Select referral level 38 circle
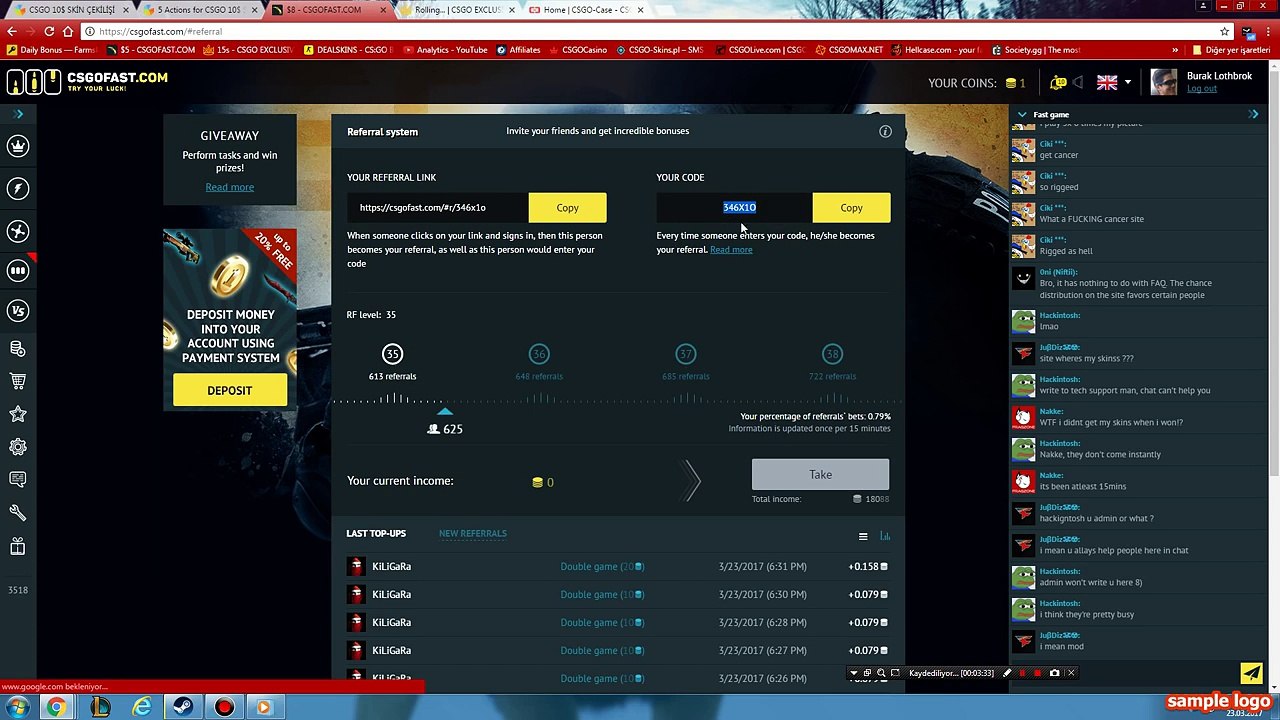Screen dimensions: 1280x720 pos(832,353)
